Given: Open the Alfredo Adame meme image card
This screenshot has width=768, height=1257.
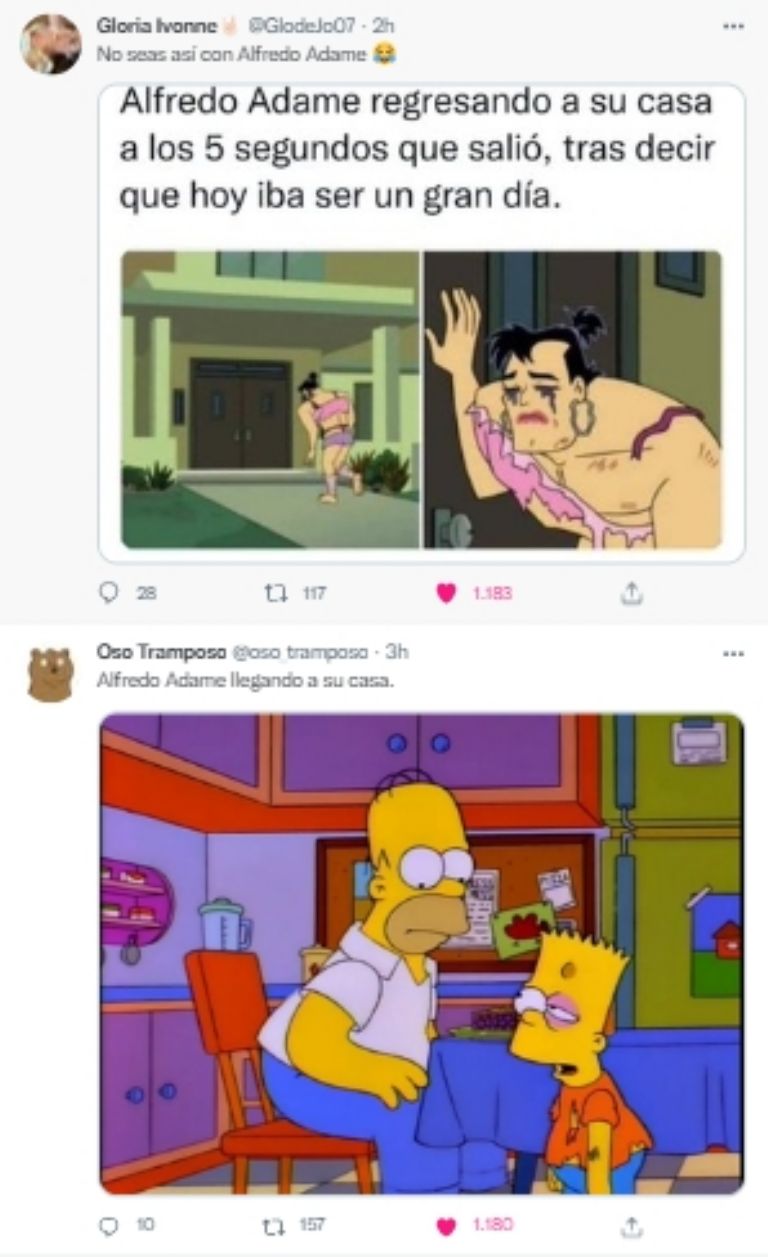Looking at the screenshot, I should tap(422, 323).
